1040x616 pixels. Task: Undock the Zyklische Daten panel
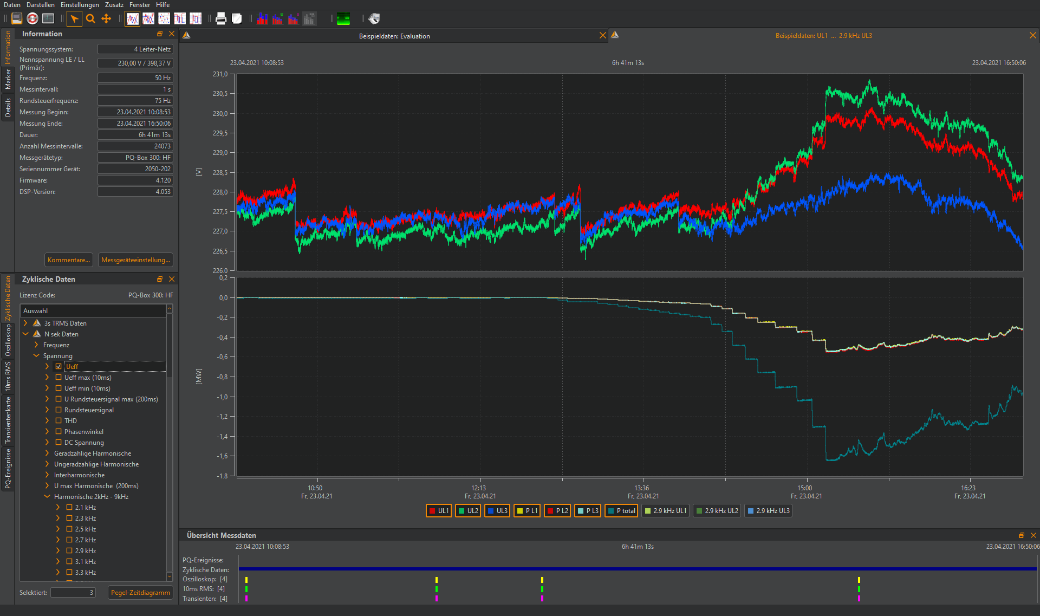point(160,279)
